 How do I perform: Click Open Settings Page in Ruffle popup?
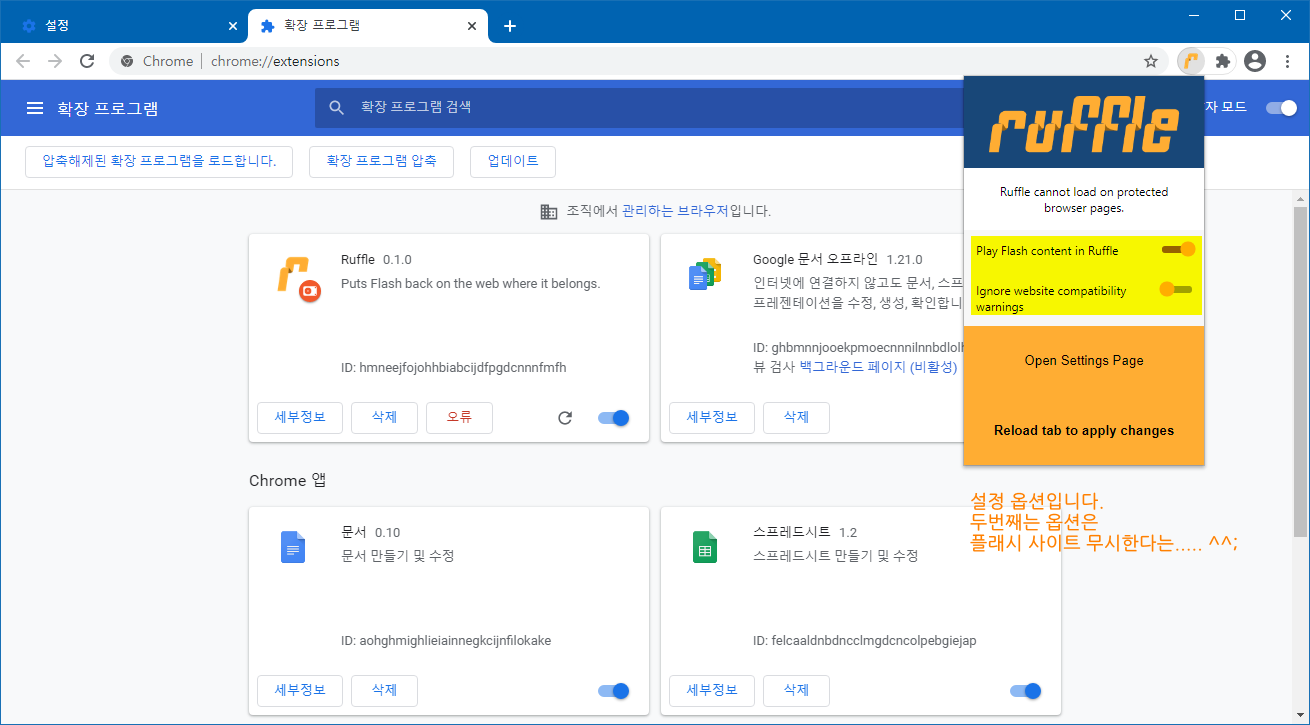pos(1084,360)
